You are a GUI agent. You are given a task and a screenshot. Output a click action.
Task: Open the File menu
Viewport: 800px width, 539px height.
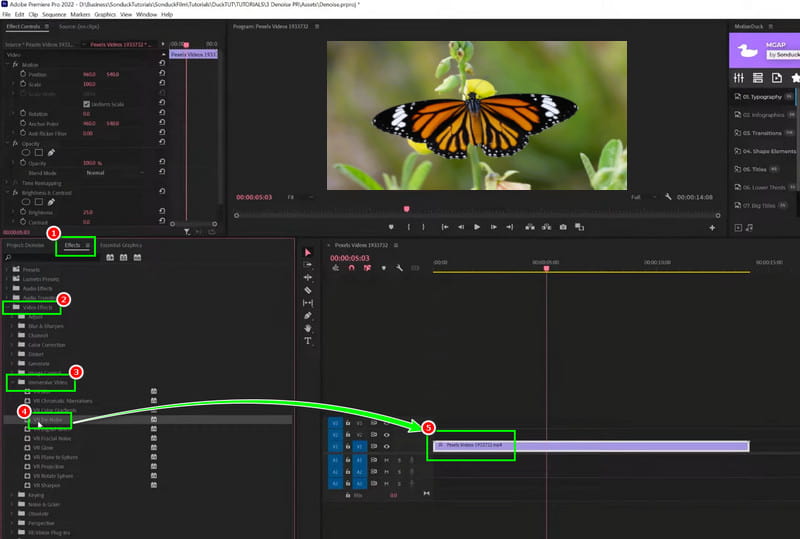(6, 15)
